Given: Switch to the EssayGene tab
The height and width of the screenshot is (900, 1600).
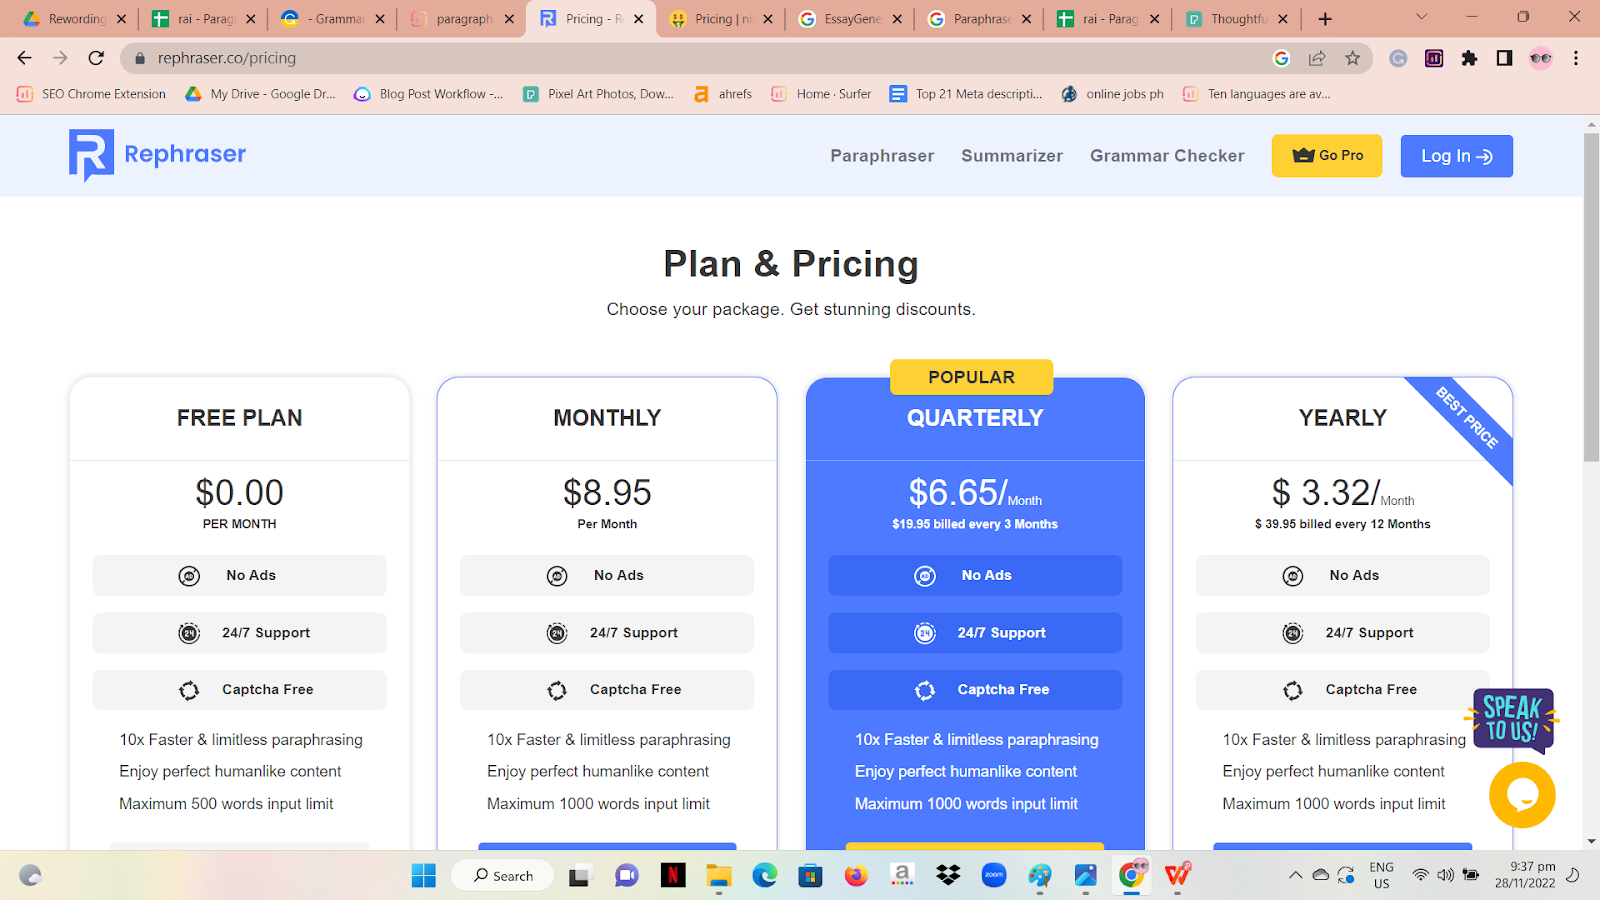Looking at the screenshot, I should coord(852,19).
